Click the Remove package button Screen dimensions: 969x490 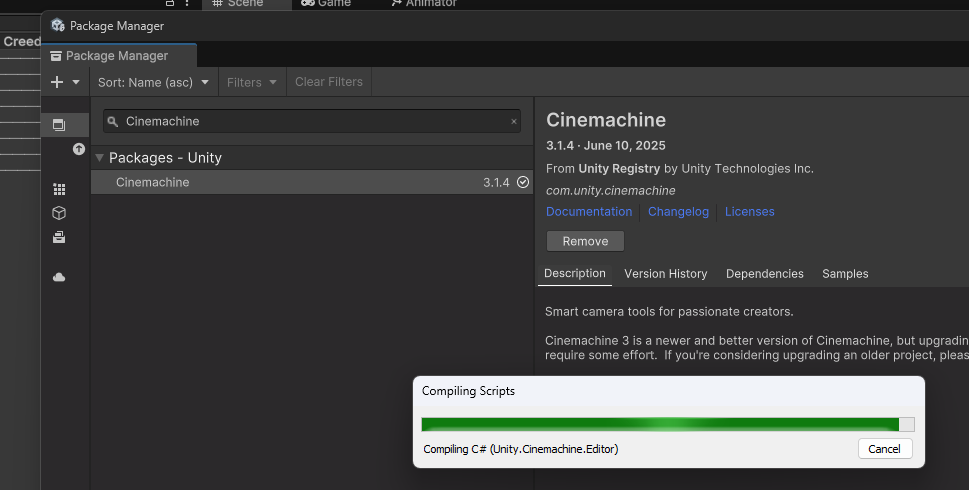click(x=585, y=241)
